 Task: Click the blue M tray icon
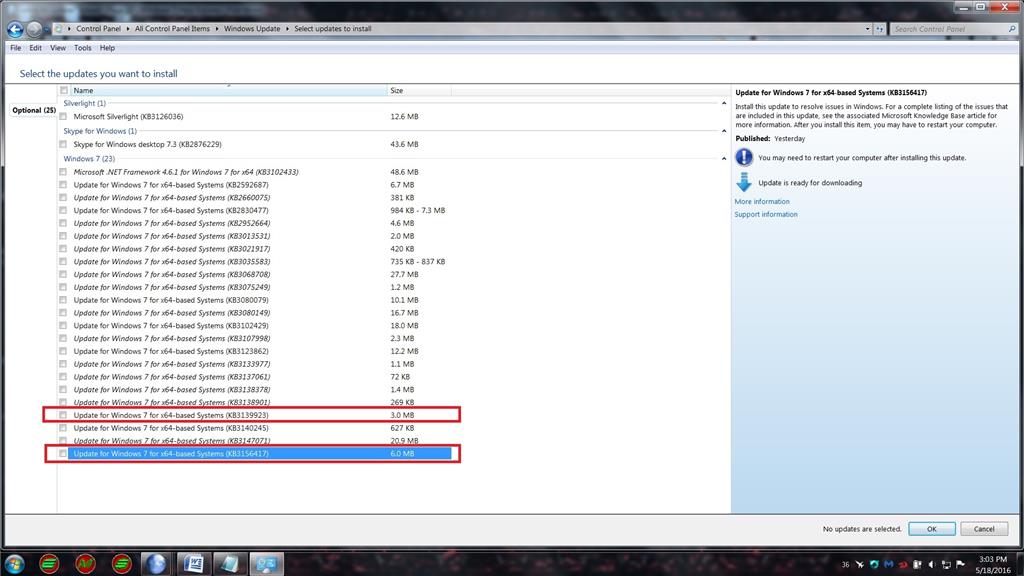point(888,564)
